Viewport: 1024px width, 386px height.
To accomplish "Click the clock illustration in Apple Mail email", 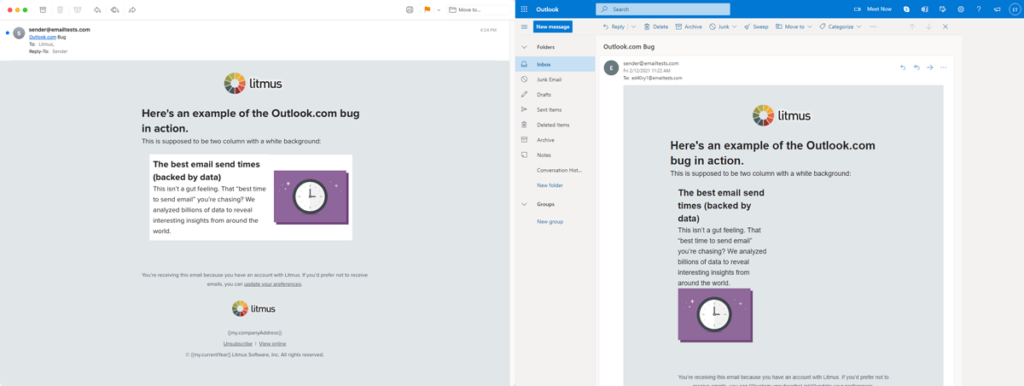I will [x=311, y=197].
